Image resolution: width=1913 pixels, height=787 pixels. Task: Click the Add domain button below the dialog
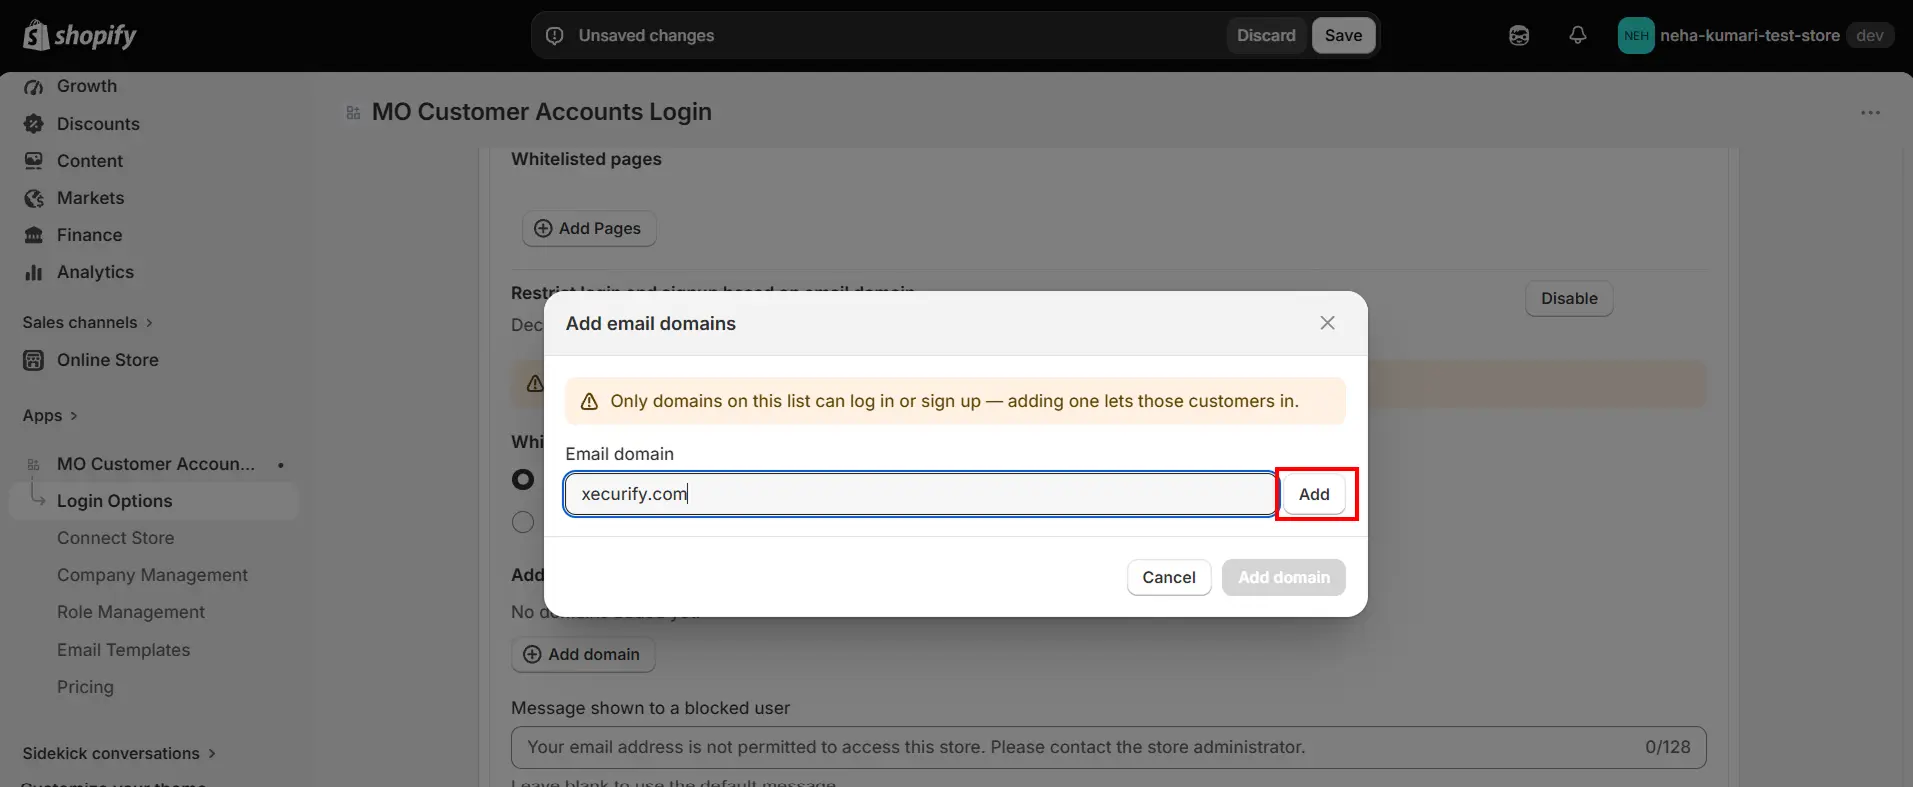(583, 654)
